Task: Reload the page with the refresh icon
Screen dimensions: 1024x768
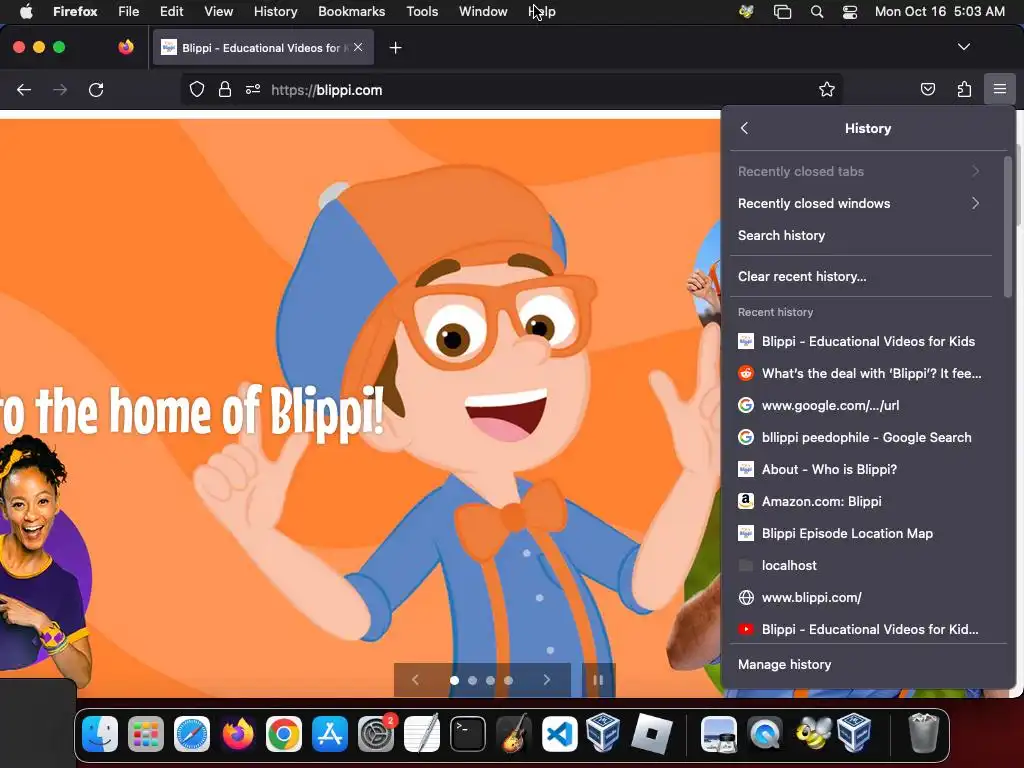Action: [96, 90]
